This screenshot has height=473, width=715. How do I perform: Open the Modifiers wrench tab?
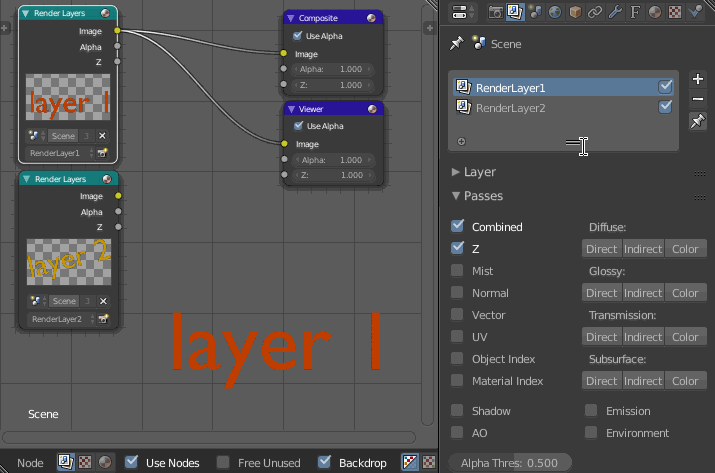[616, 13]
